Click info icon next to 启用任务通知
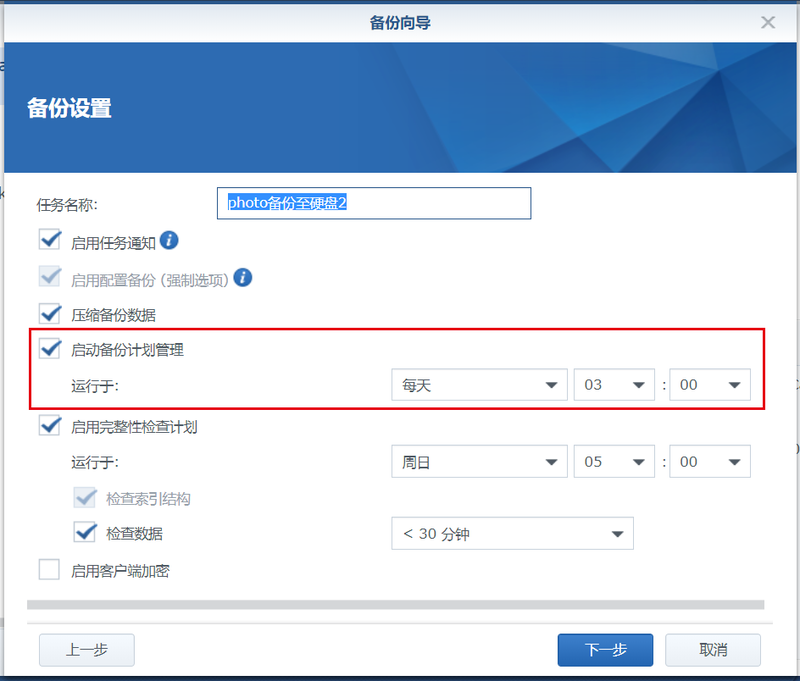Viewport: 800px width, 681px height. pyautogui.click(x=169, y=240)
